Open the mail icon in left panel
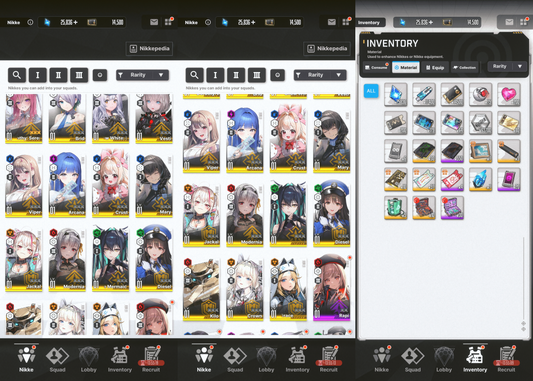This screenshot has height=381, width=533. pyautogui.click(x=154, y=22)
